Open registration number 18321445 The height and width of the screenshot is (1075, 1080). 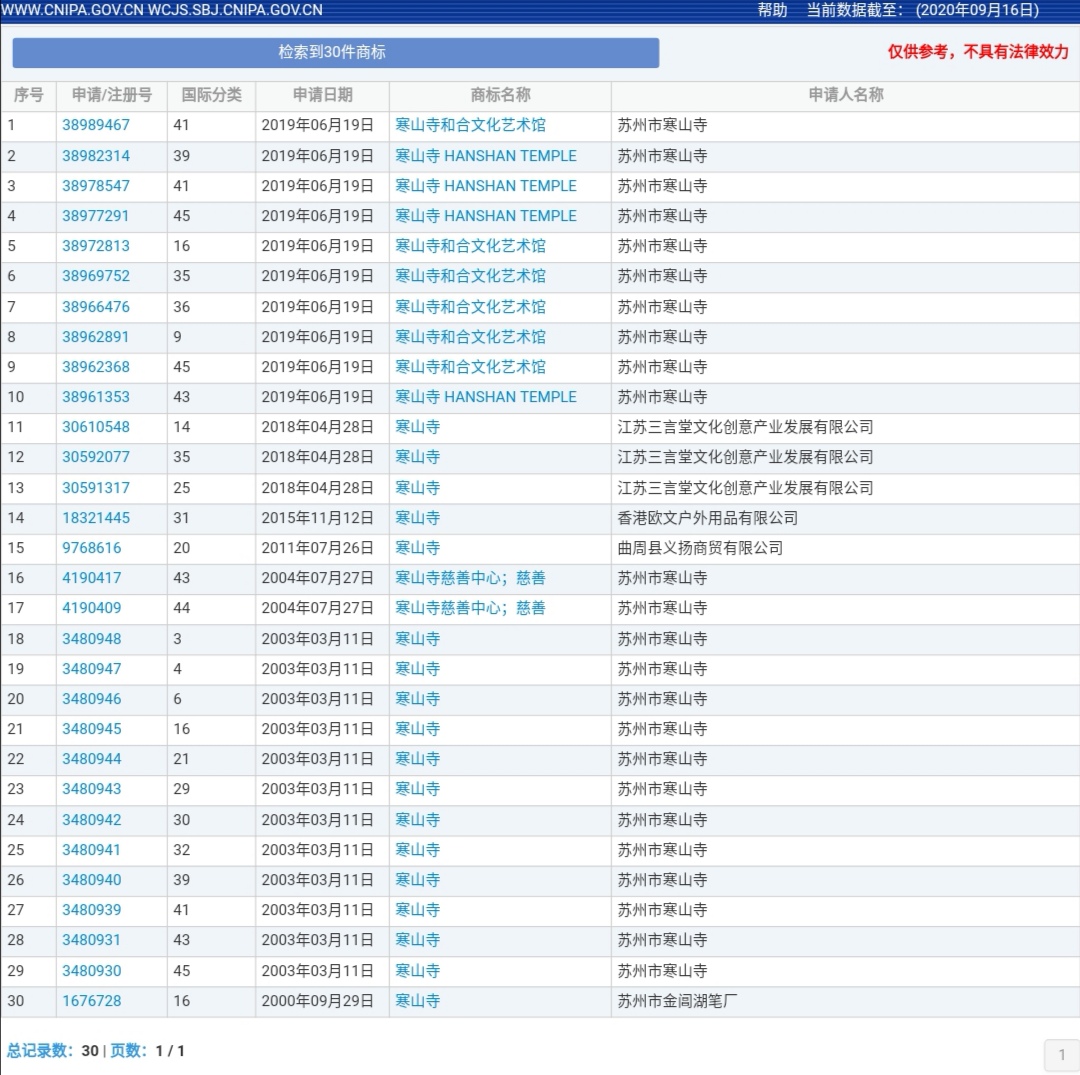[96, 518]
